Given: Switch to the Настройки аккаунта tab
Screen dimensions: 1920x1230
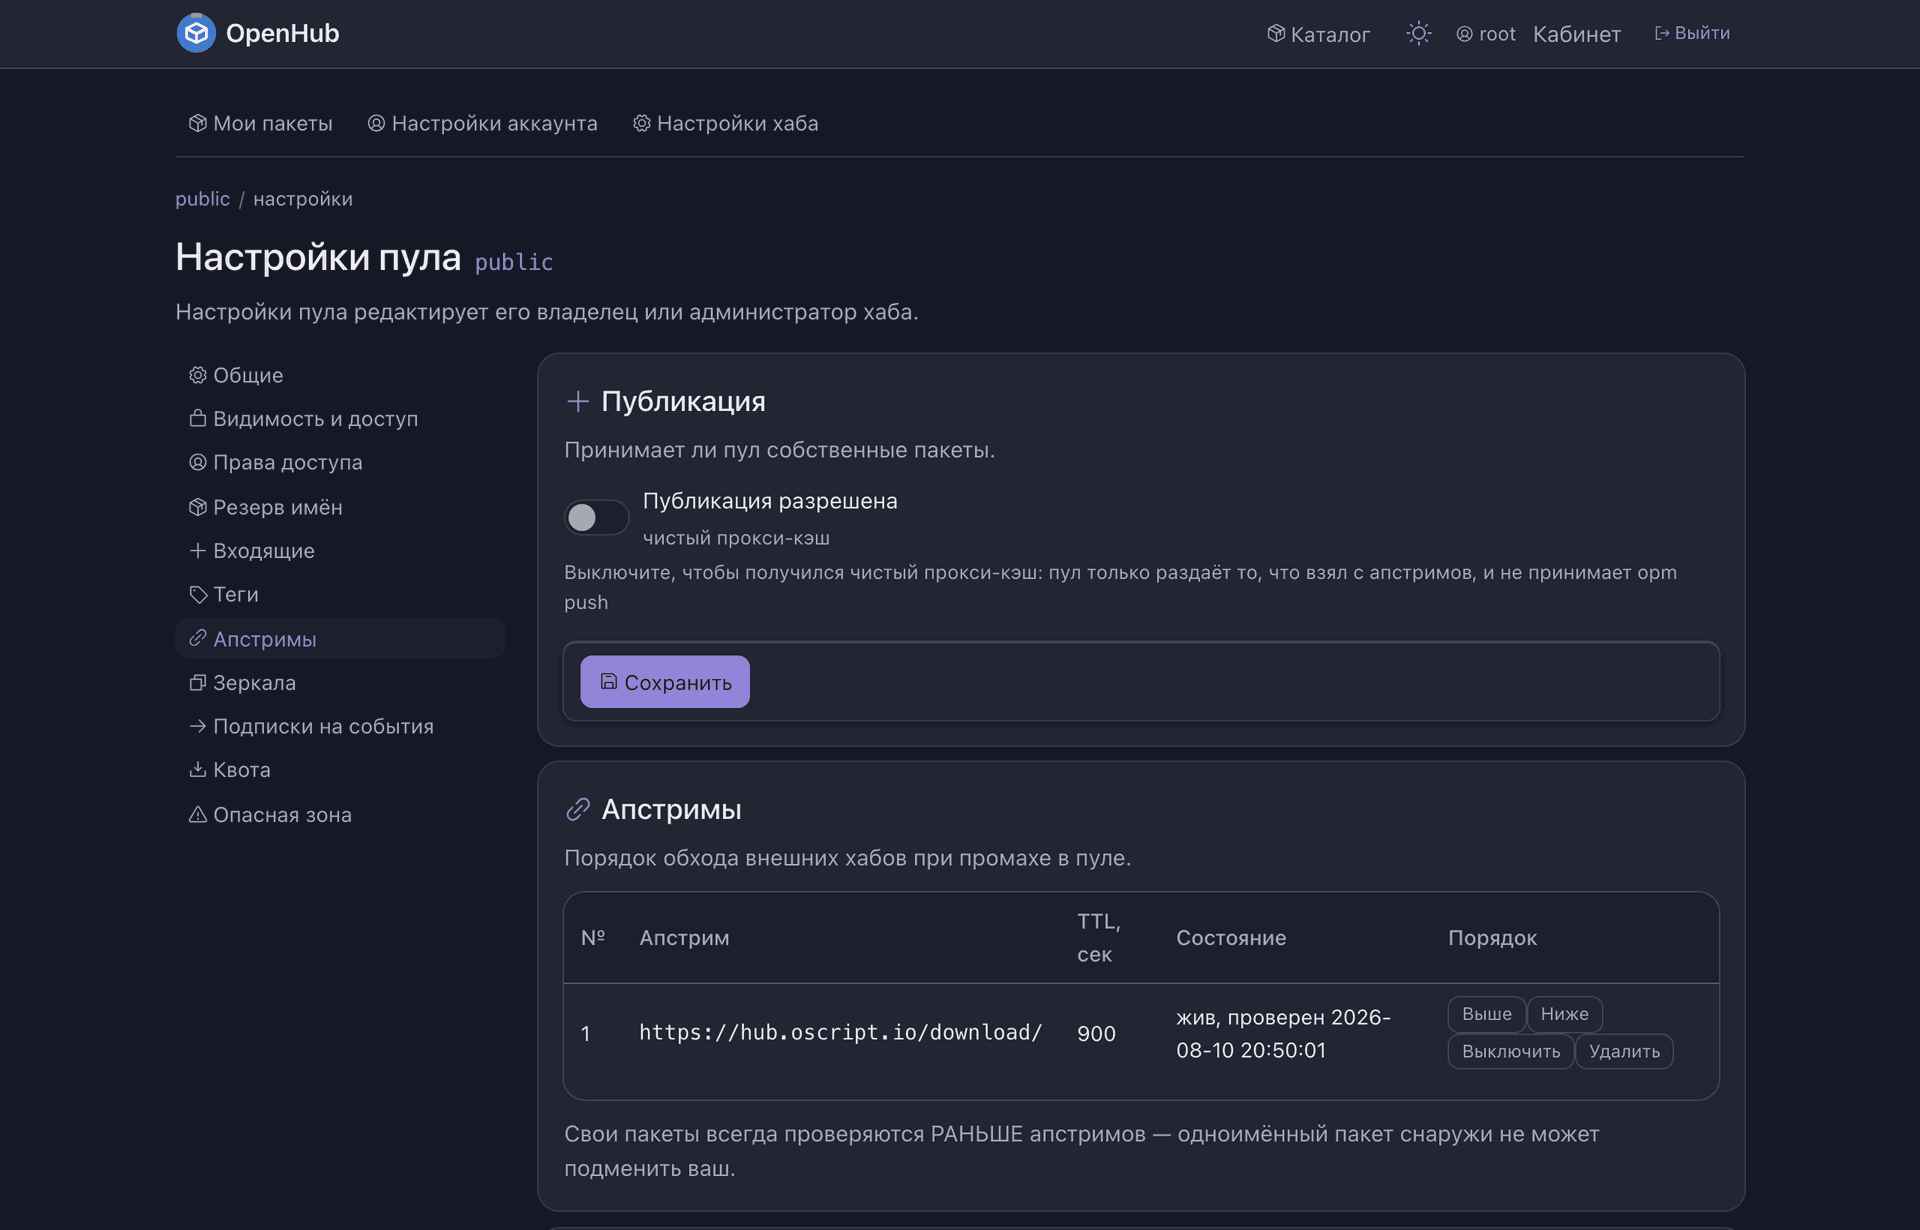Looking at the screenshot, I should click(x=482, y=123).
